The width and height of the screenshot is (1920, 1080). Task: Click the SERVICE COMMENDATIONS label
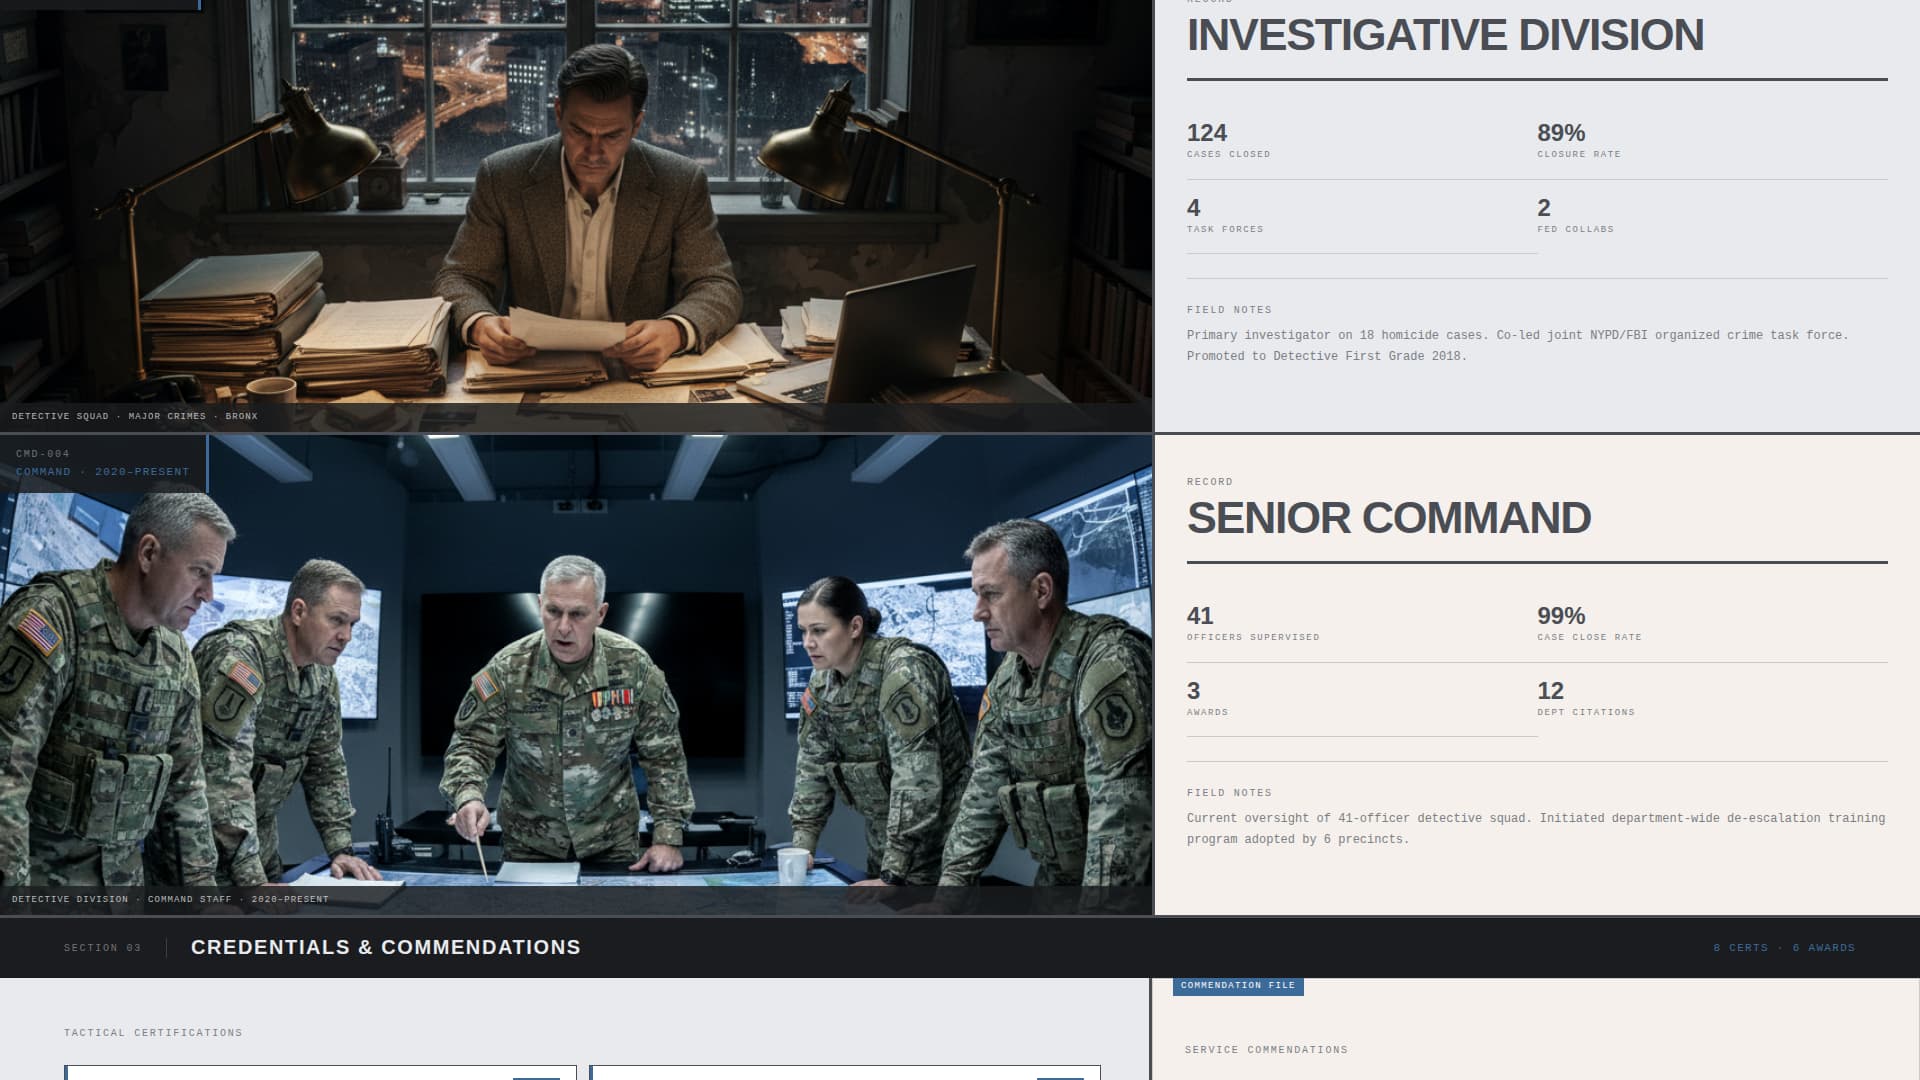coord(1266,1050)
